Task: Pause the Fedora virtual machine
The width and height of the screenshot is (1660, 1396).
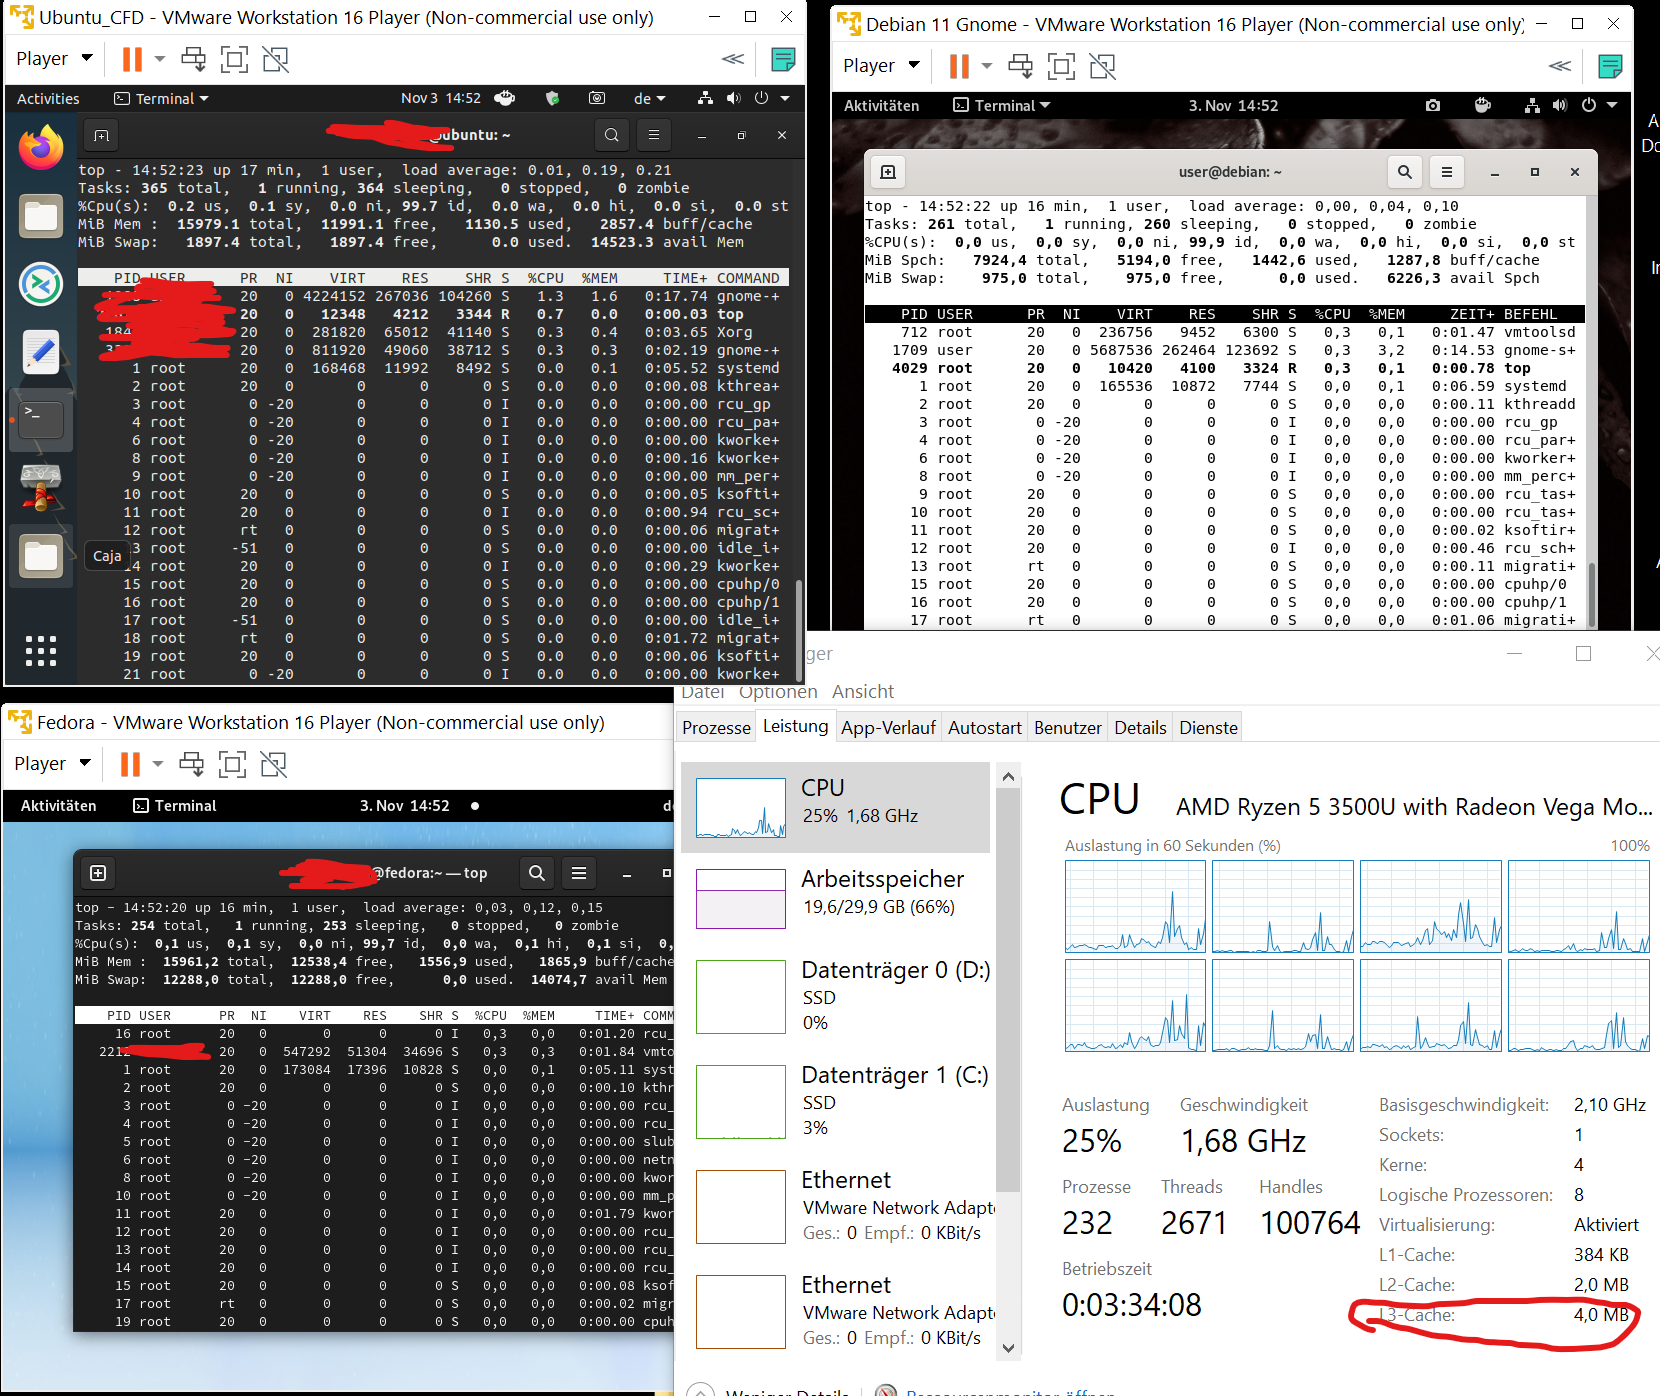Action: [x=130, y=765]
